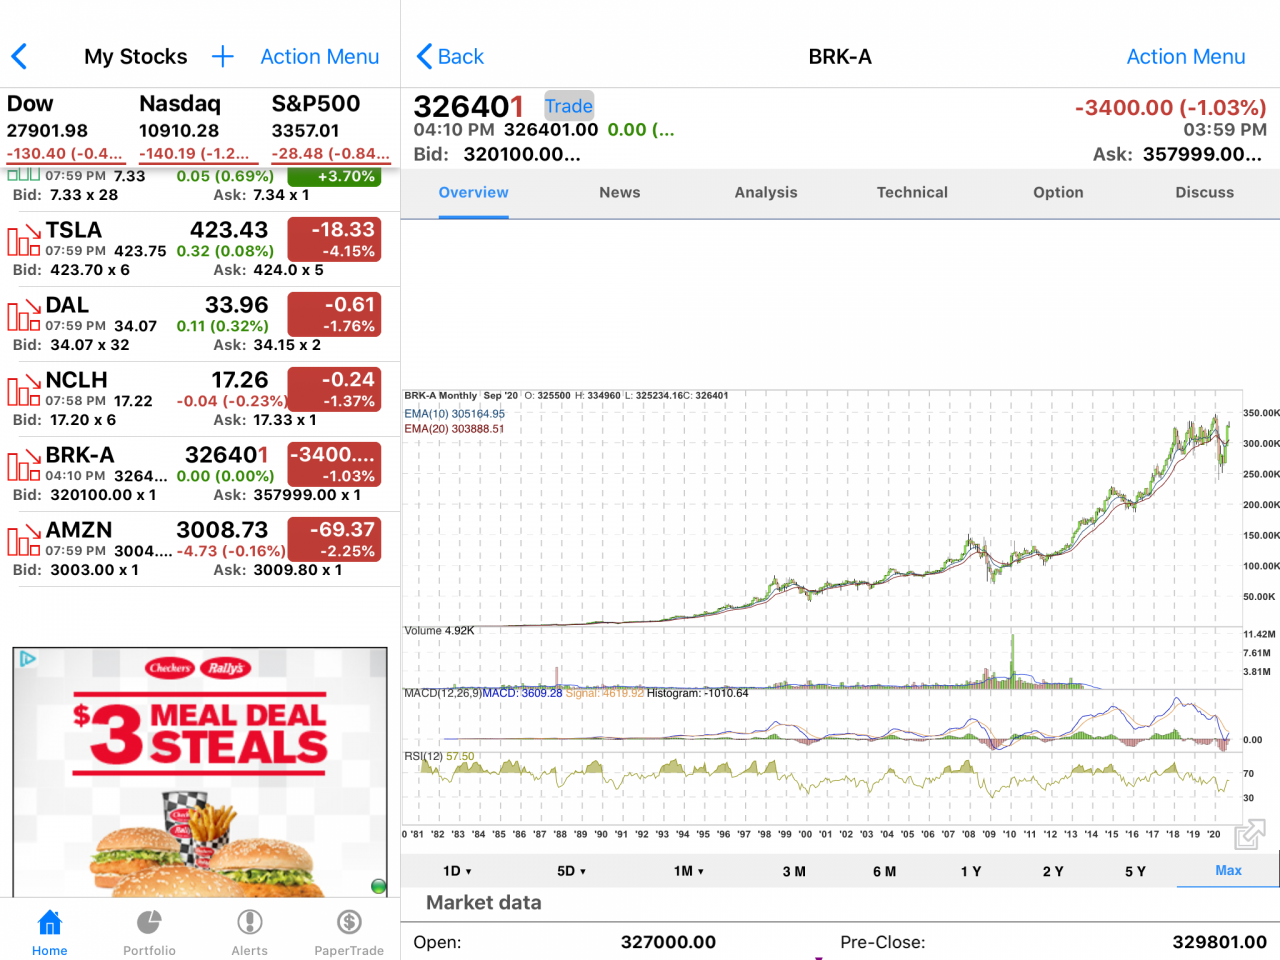1280x960 pixels.
Task: Go Back from BRK-A detail view
Action: (450, 57)
